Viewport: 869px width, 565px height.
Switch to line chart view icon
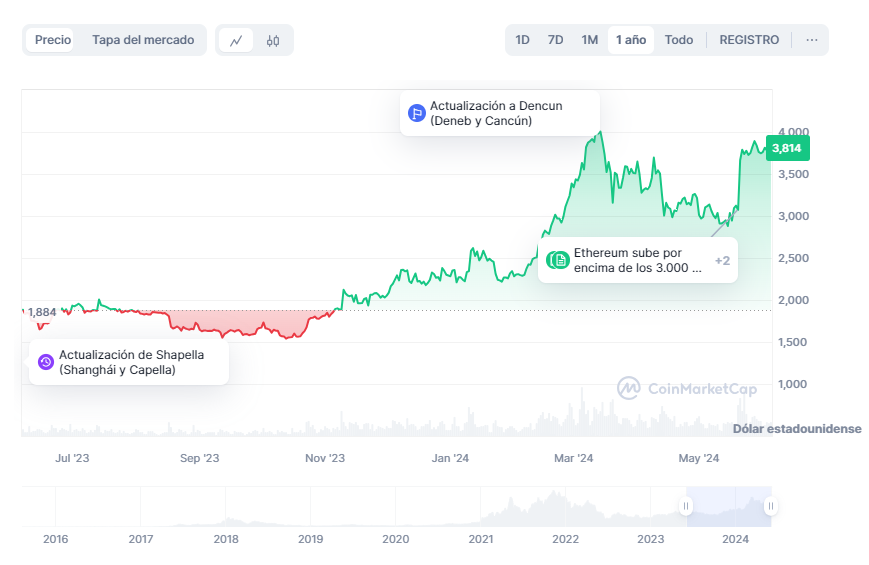point(236,41)
